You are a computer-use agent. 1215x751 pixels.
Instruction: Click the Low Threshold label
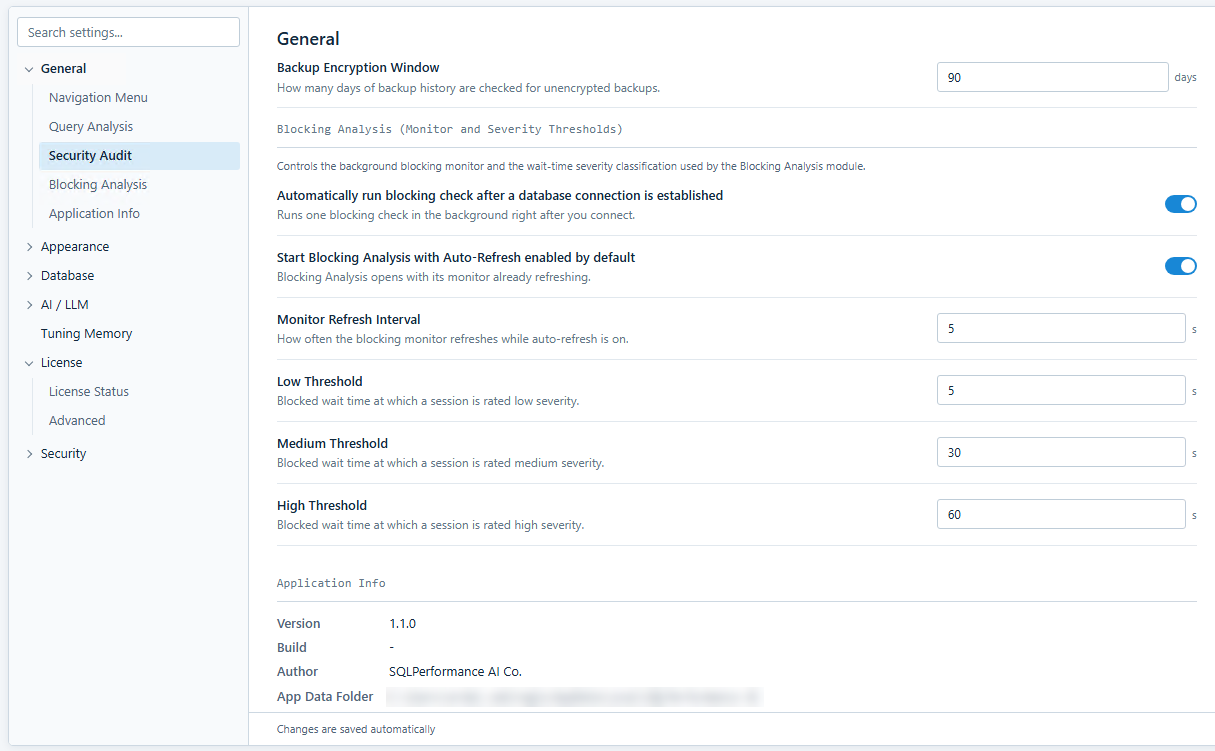coord(320,382)
